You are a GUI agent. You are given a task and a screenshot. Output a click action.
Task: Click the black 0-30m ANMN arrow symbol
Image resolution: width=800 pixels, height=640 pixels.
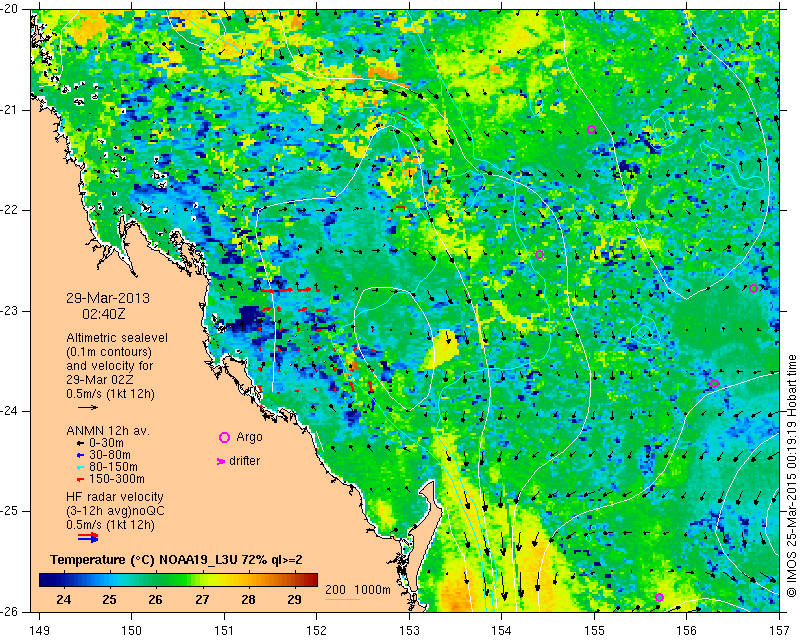(80, 444)
